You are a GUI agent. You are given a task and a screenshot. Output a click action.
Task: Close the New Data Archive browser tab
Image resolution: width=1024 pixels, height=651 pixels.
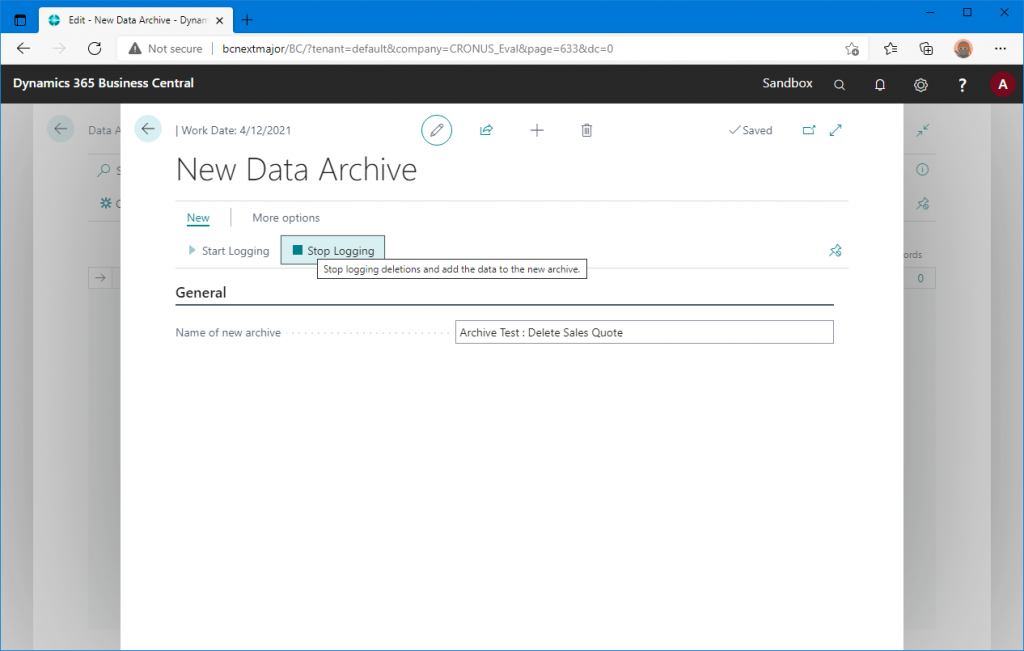219,20
